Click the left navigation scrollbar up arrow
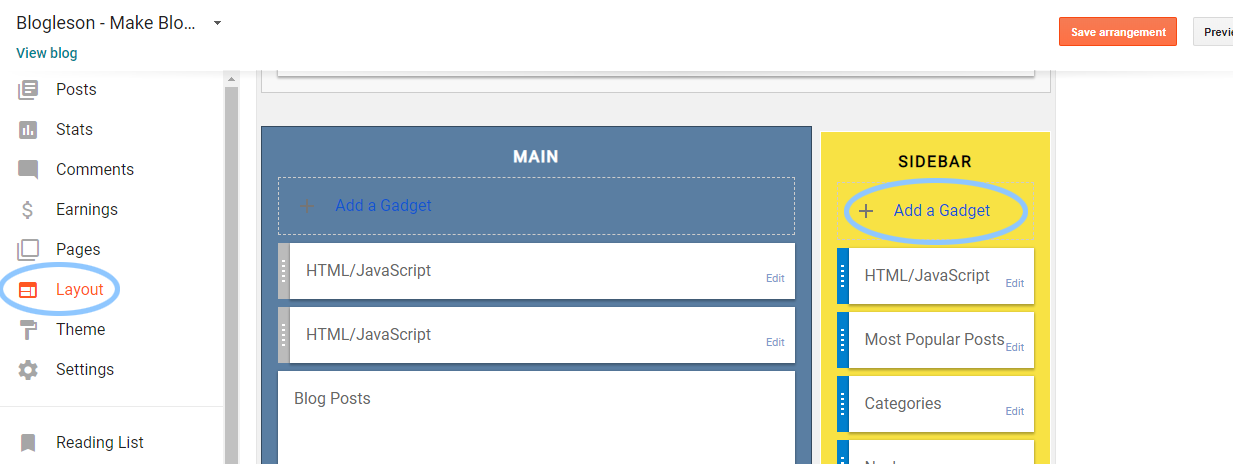The height and width of the screenshot is (464, 1233). point(231,79)
